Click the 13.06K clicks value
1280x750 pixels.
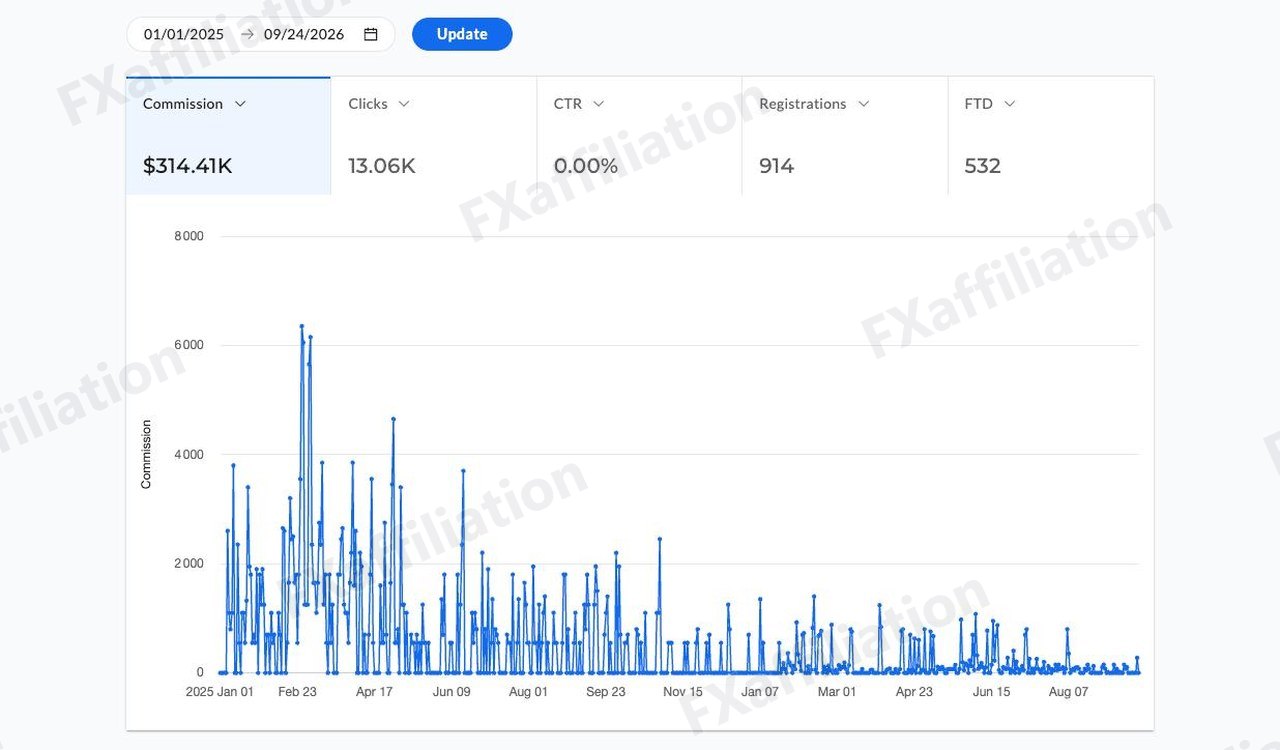[382, 166]
